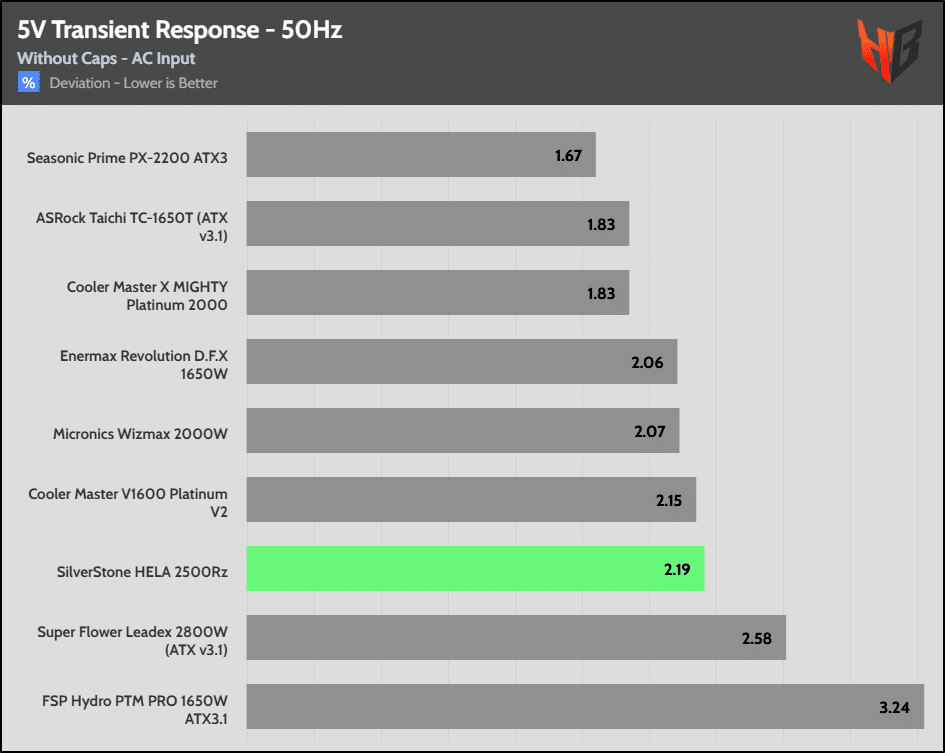Select the 'Without Caps - AC Input' subtitle
Screen dimensions: 945x753
pos(106,59)
